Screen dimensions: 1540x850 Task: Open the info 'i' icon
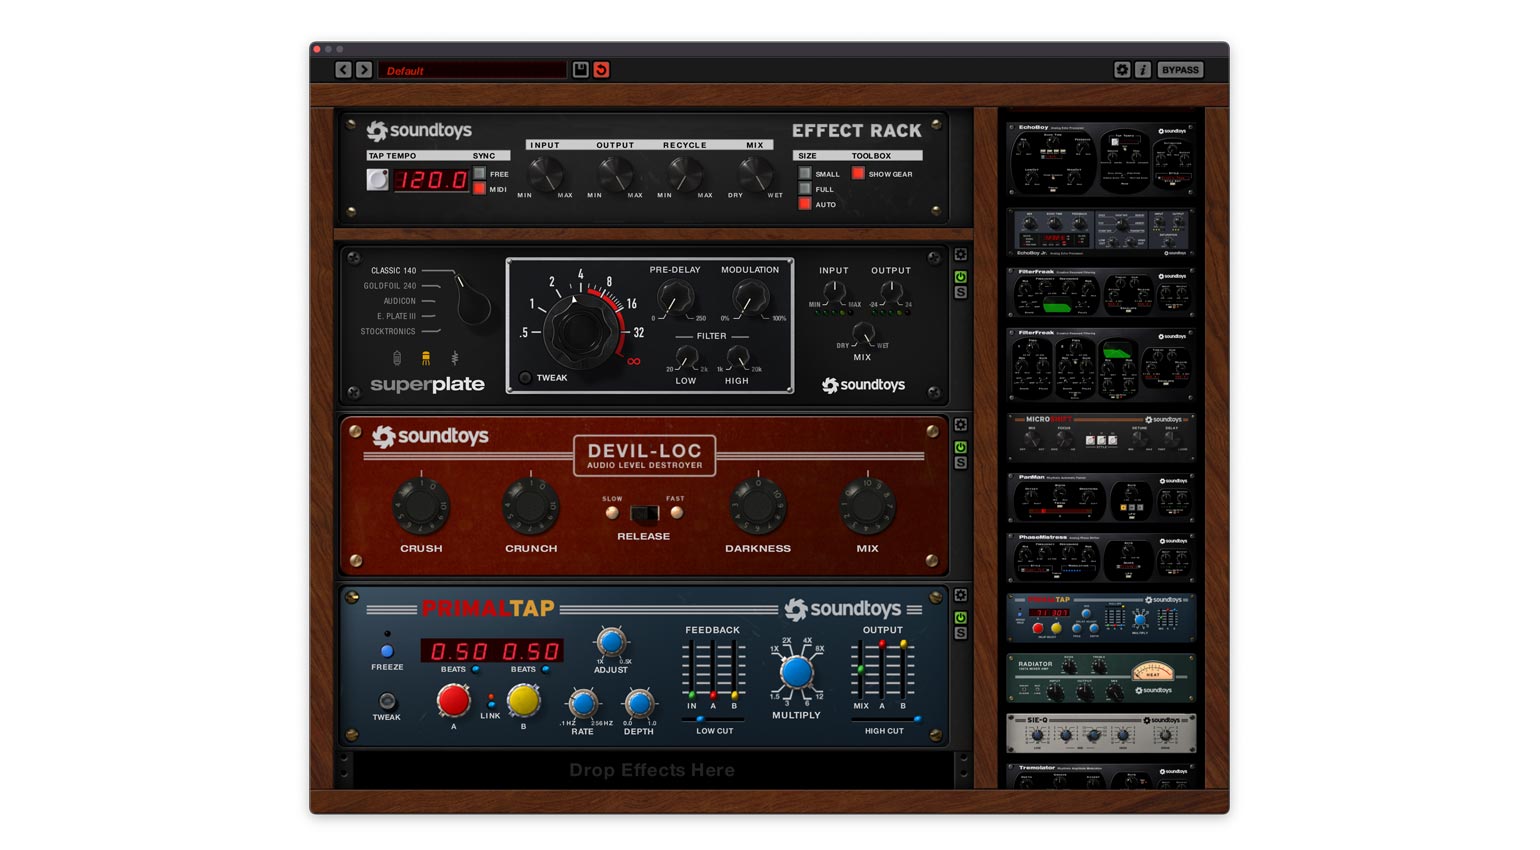pyautogui.click(x=1143, y=70)
